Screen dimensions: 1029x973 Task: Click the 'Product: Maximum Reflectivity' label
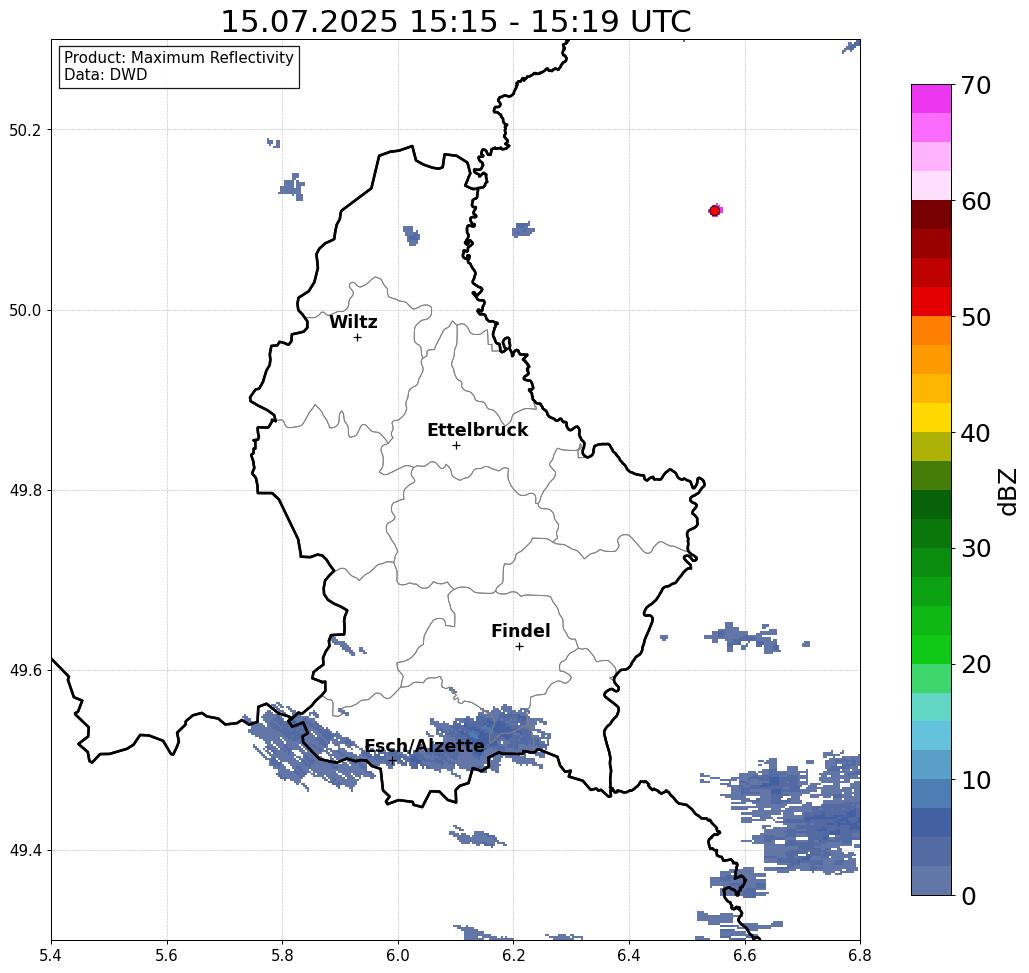pyautogui.click(x=178, y=58)
